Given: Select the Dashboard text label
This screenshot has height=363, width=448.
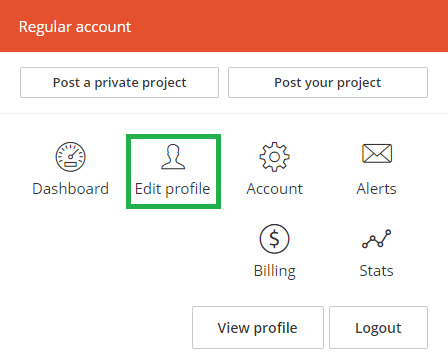Looking at the screenshot, I should [x=70, y=189].
